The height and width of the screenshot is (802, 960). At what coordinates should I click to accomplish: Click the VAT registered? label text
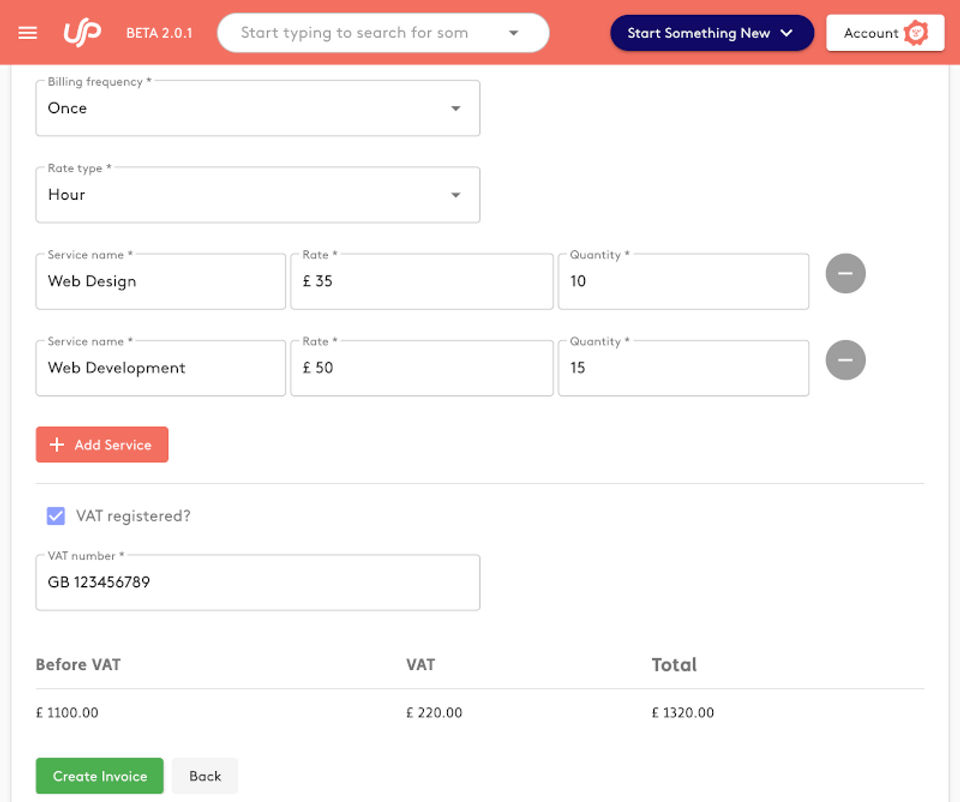coord(133,516)
